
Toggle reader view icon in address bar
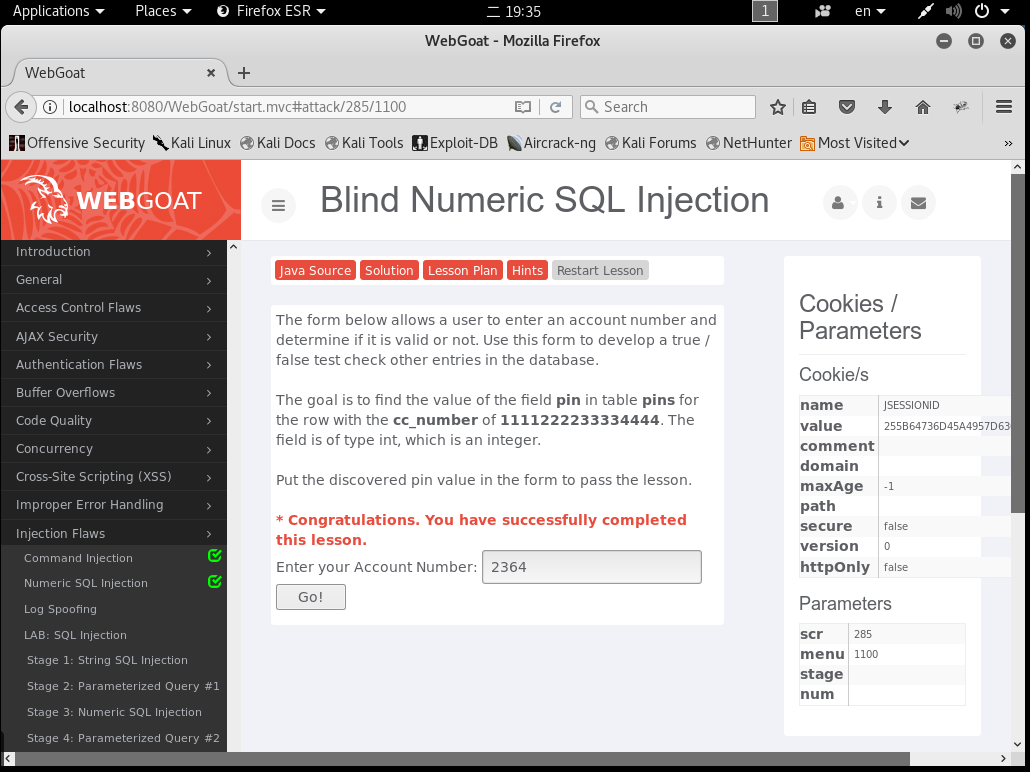click(523, 107)
